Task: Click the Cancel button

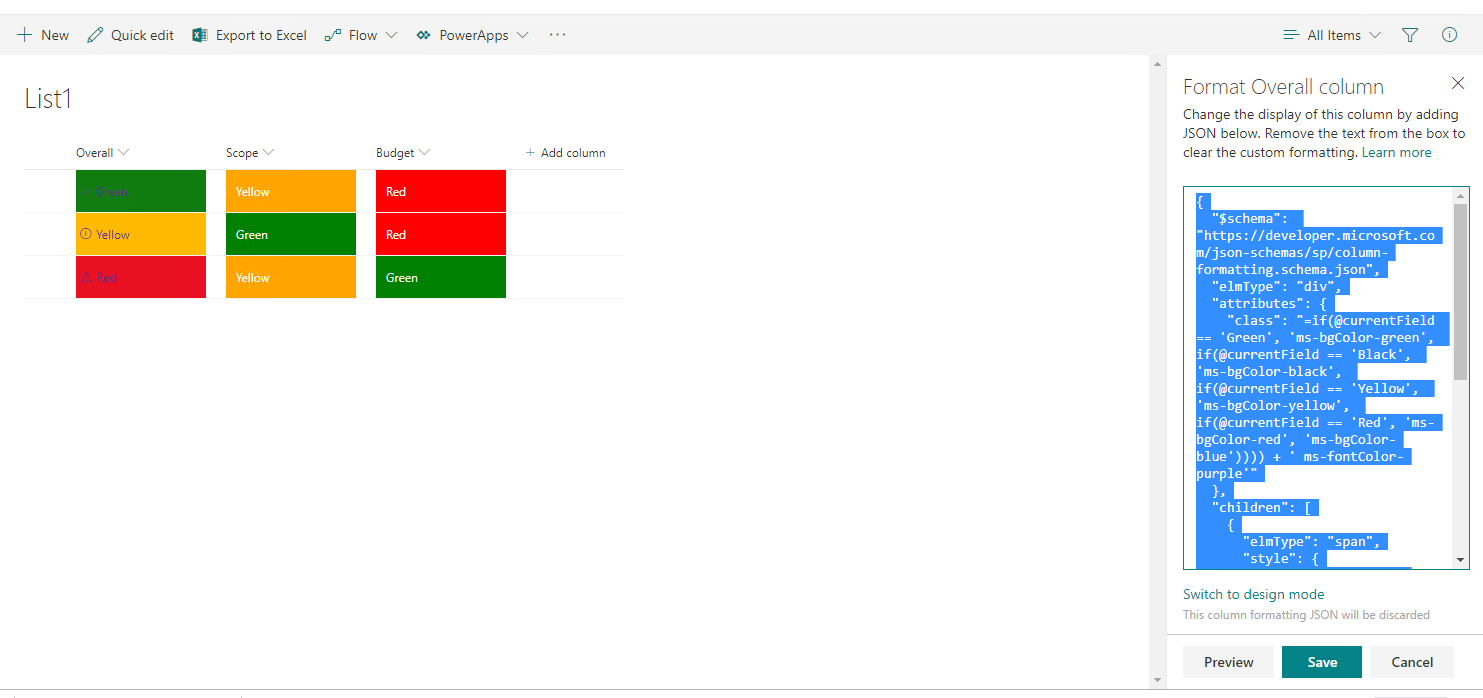Action: [x=1412, y=662]
